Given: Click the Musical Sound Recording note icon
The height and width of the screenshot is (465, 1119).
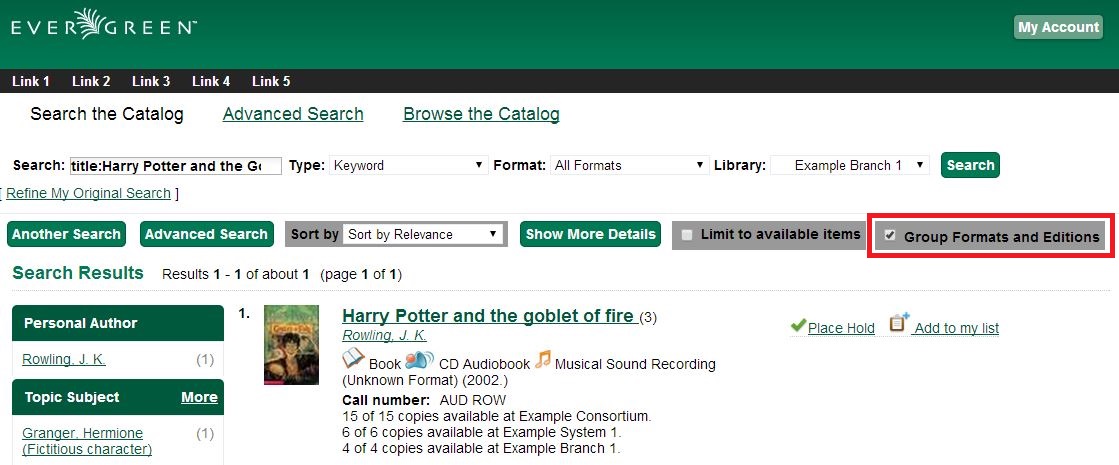Looking at the screenshot, I should [543, 359].
